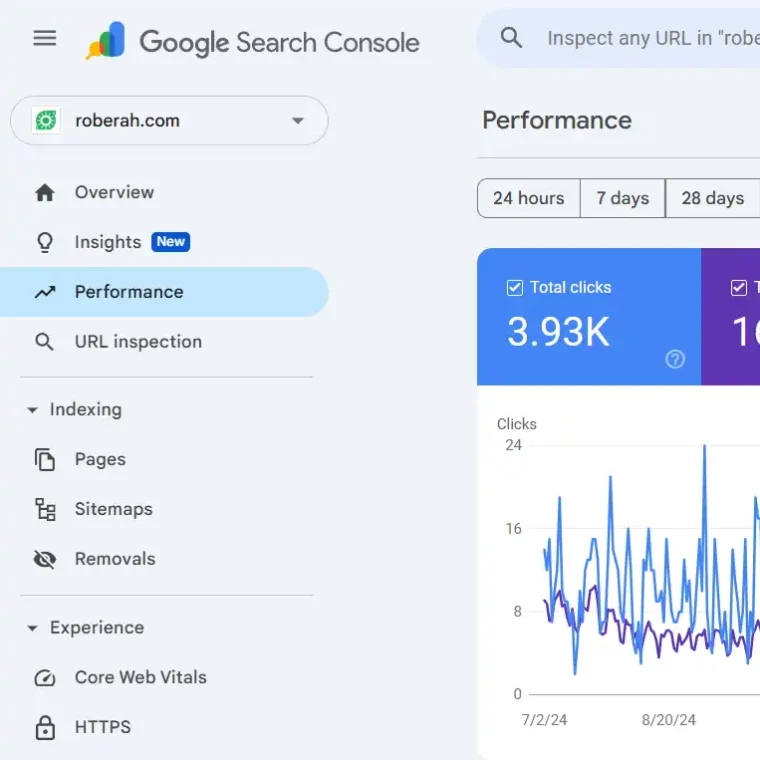
Task: Click the Google Search Console logo
Action: (252, 42)
